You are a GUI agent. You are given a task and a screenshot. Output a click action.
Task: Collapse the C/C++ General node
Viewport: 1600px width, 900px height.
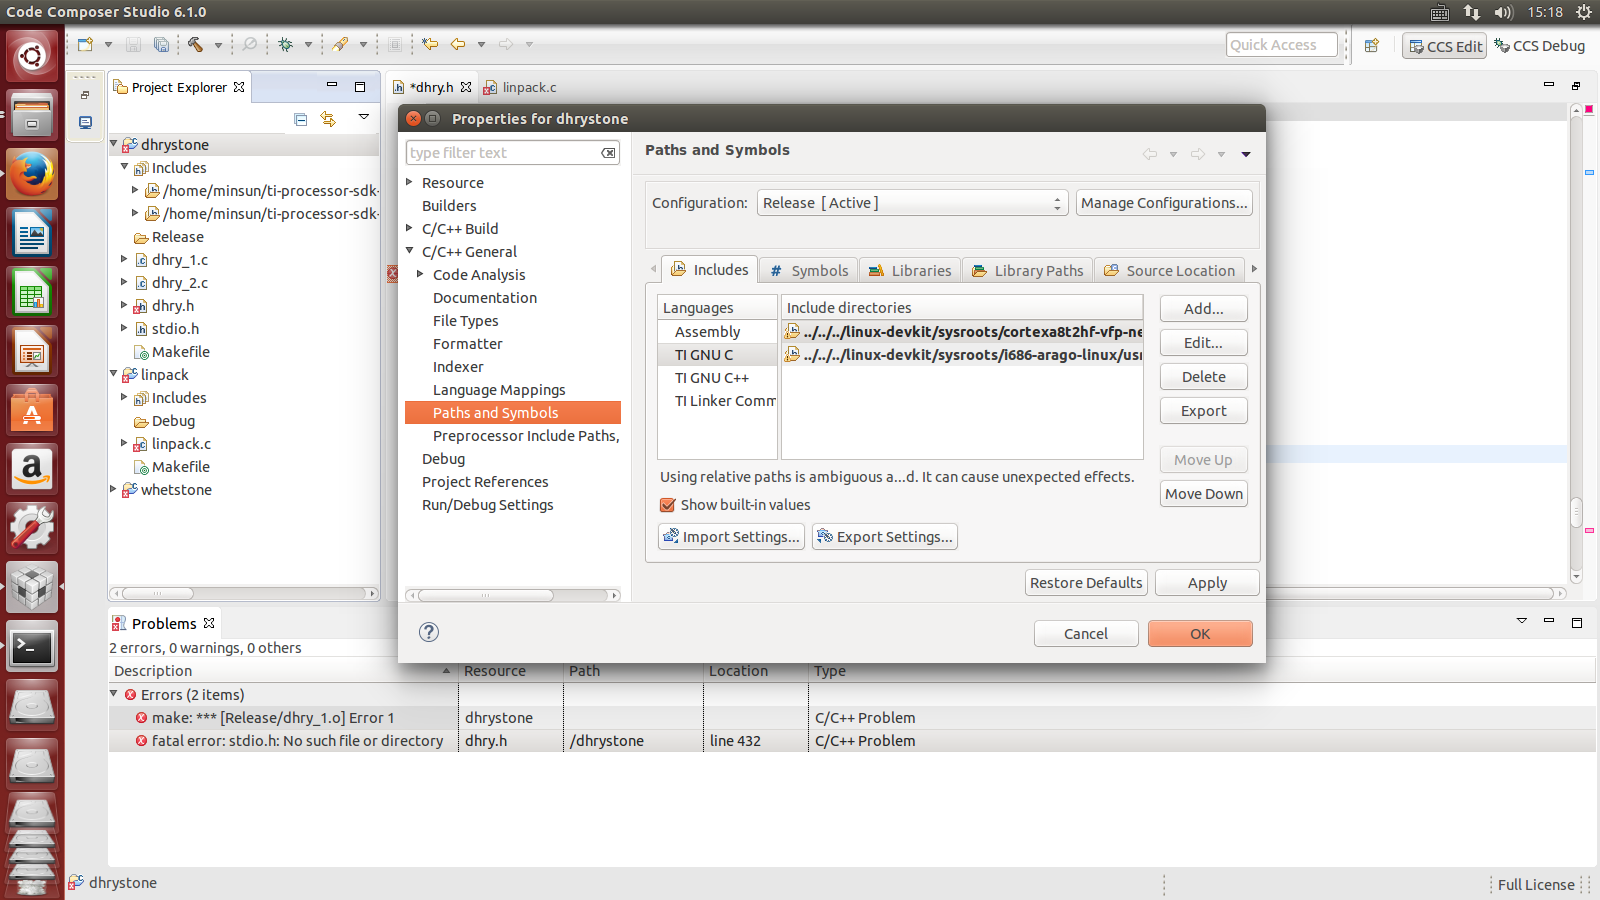click(x=409, y=251)
